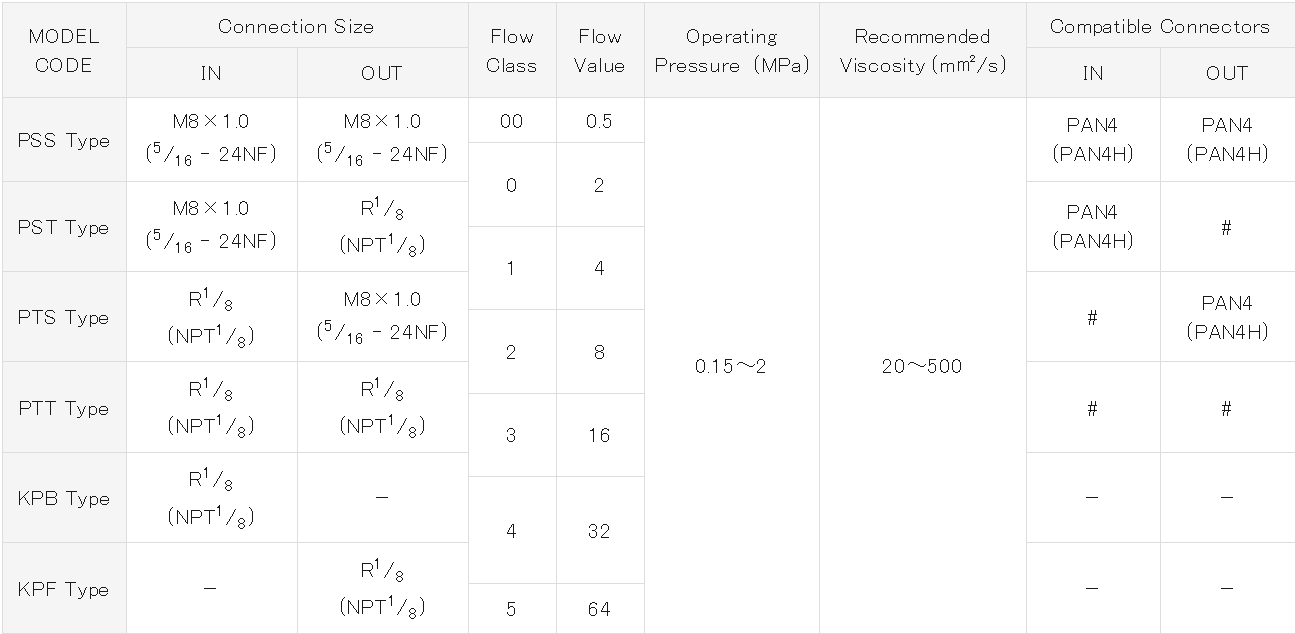Screen dimensions: 1295x634
Task: Click the PTS Type model cell
Action: 63,317
